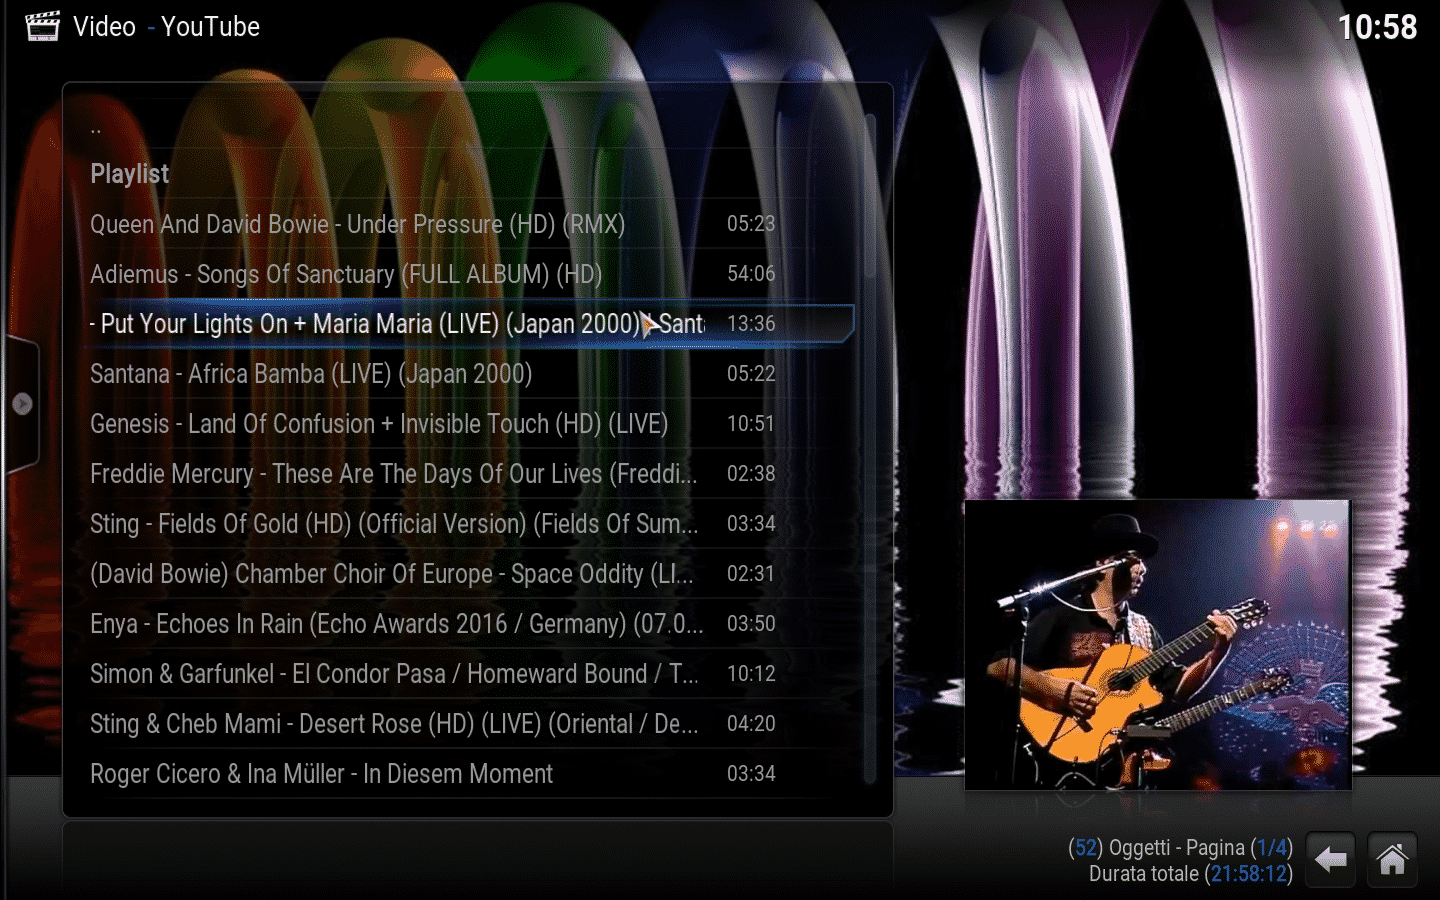Click the Durata totale 21:58:12 text

pyautogui.click(x=1191, y=874)
